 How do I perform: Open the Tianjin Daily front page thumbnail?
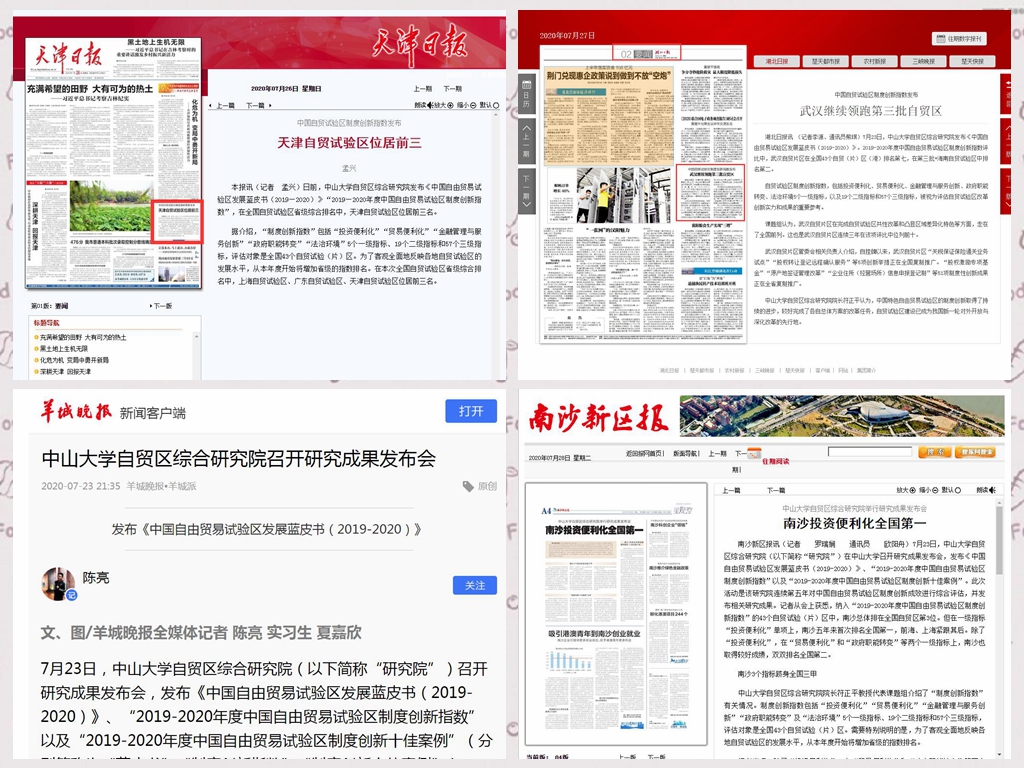coord(113,163)
